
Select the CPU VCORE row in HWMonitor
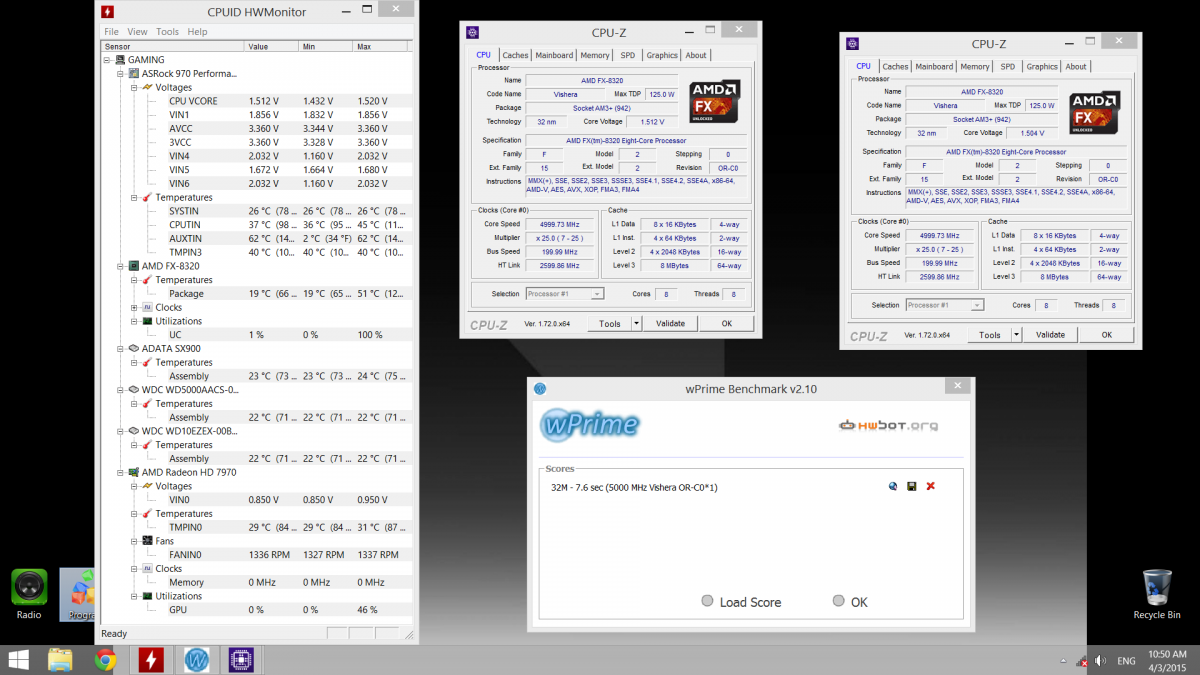click(x=257, y=101)
